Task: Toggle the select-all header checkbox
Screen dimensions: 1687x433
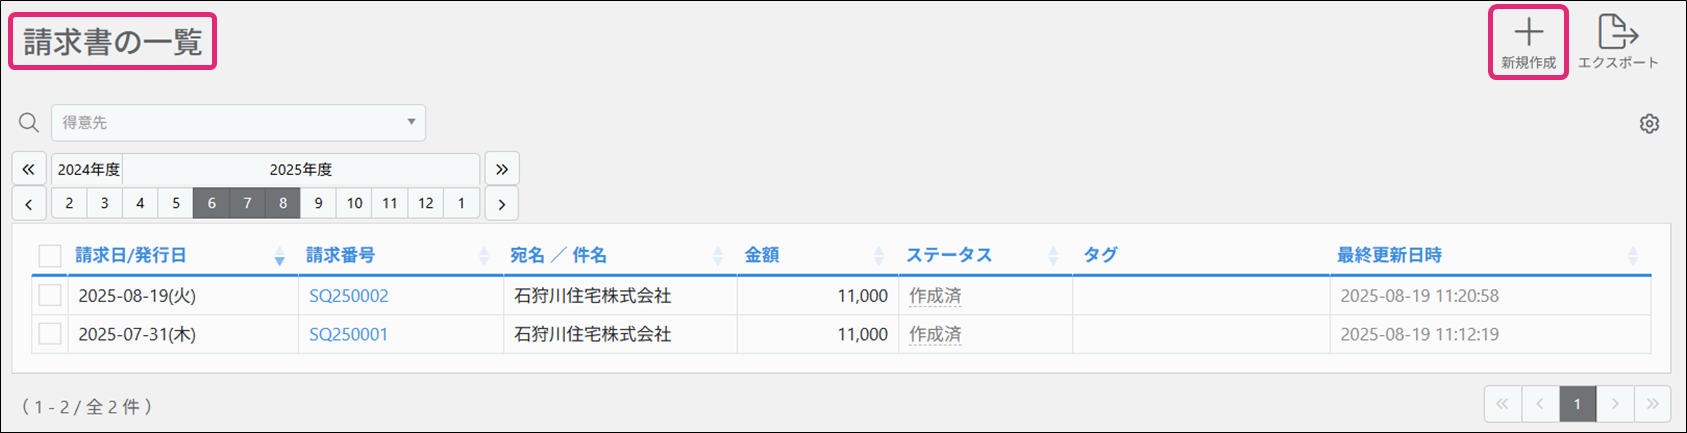Action: pyautogui.click(x=50, y=256)
